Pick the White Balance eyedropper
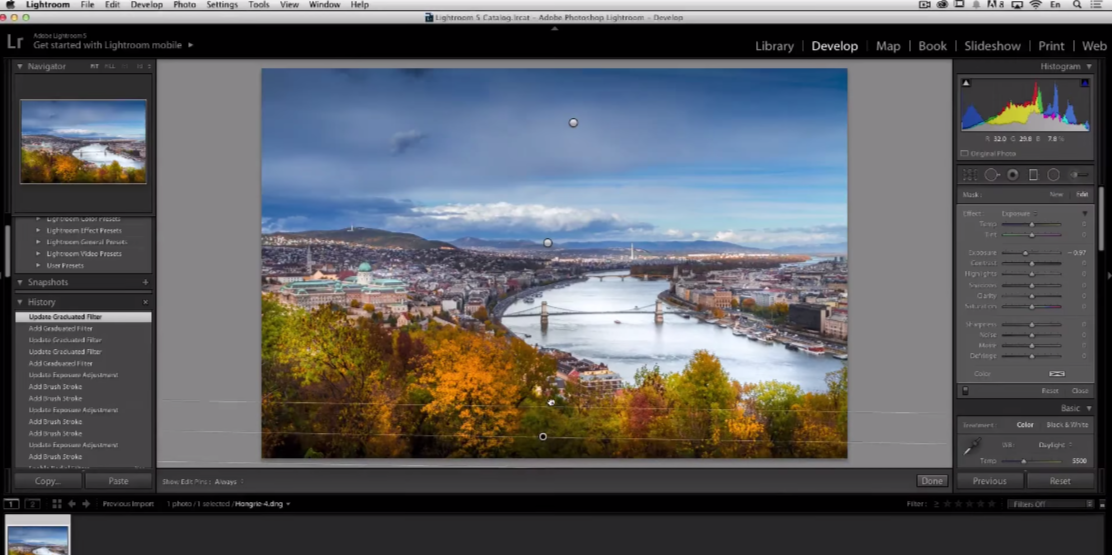The height and width of the screenshot is (555, 1112). [971, 449]
